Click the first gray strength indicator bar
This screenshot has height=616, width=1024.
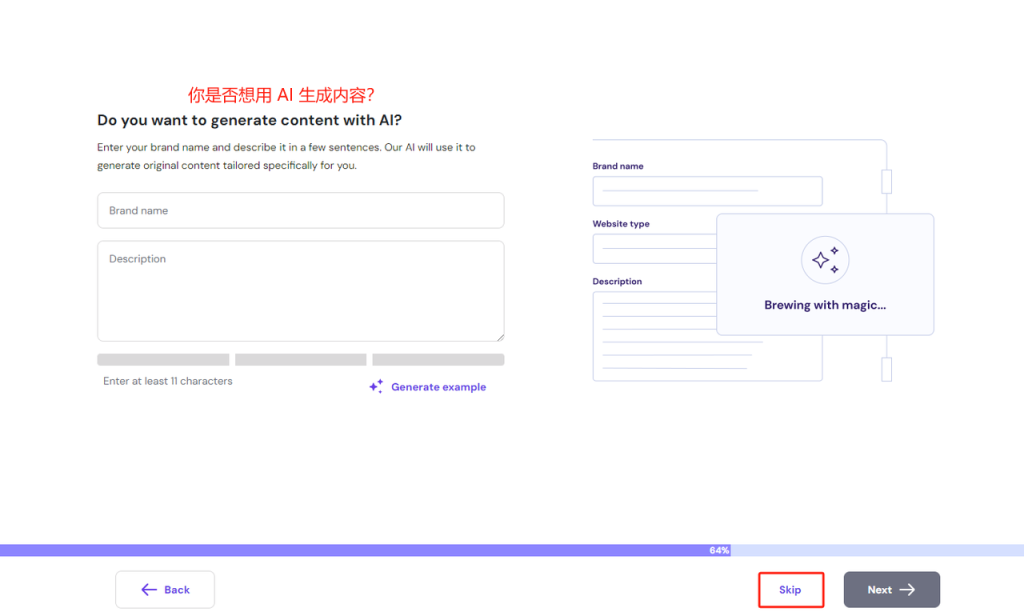[x=163, y=360]
